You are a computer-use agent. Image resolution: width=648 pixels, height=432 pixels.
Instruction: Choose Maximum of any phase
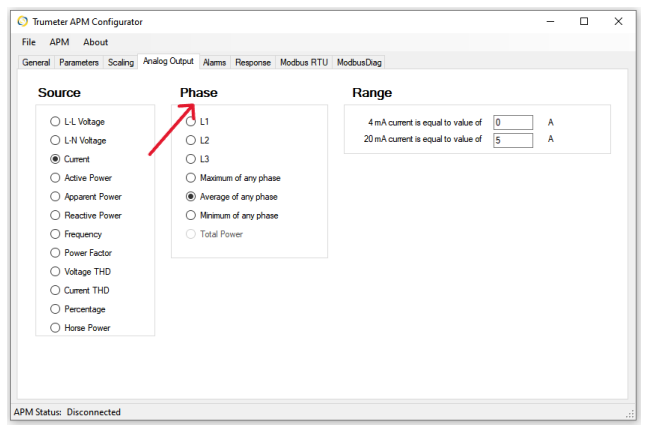point(233,178)
